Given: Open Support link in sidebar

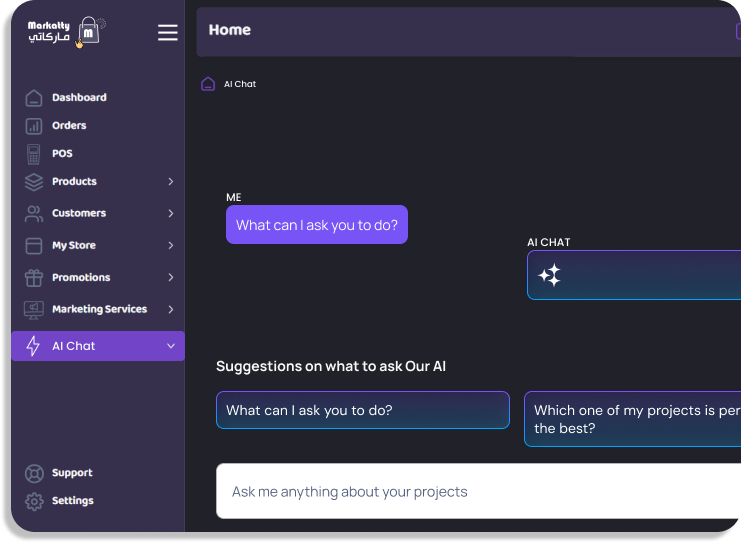Looking at the screenshot, I should [x=72, y=473].
